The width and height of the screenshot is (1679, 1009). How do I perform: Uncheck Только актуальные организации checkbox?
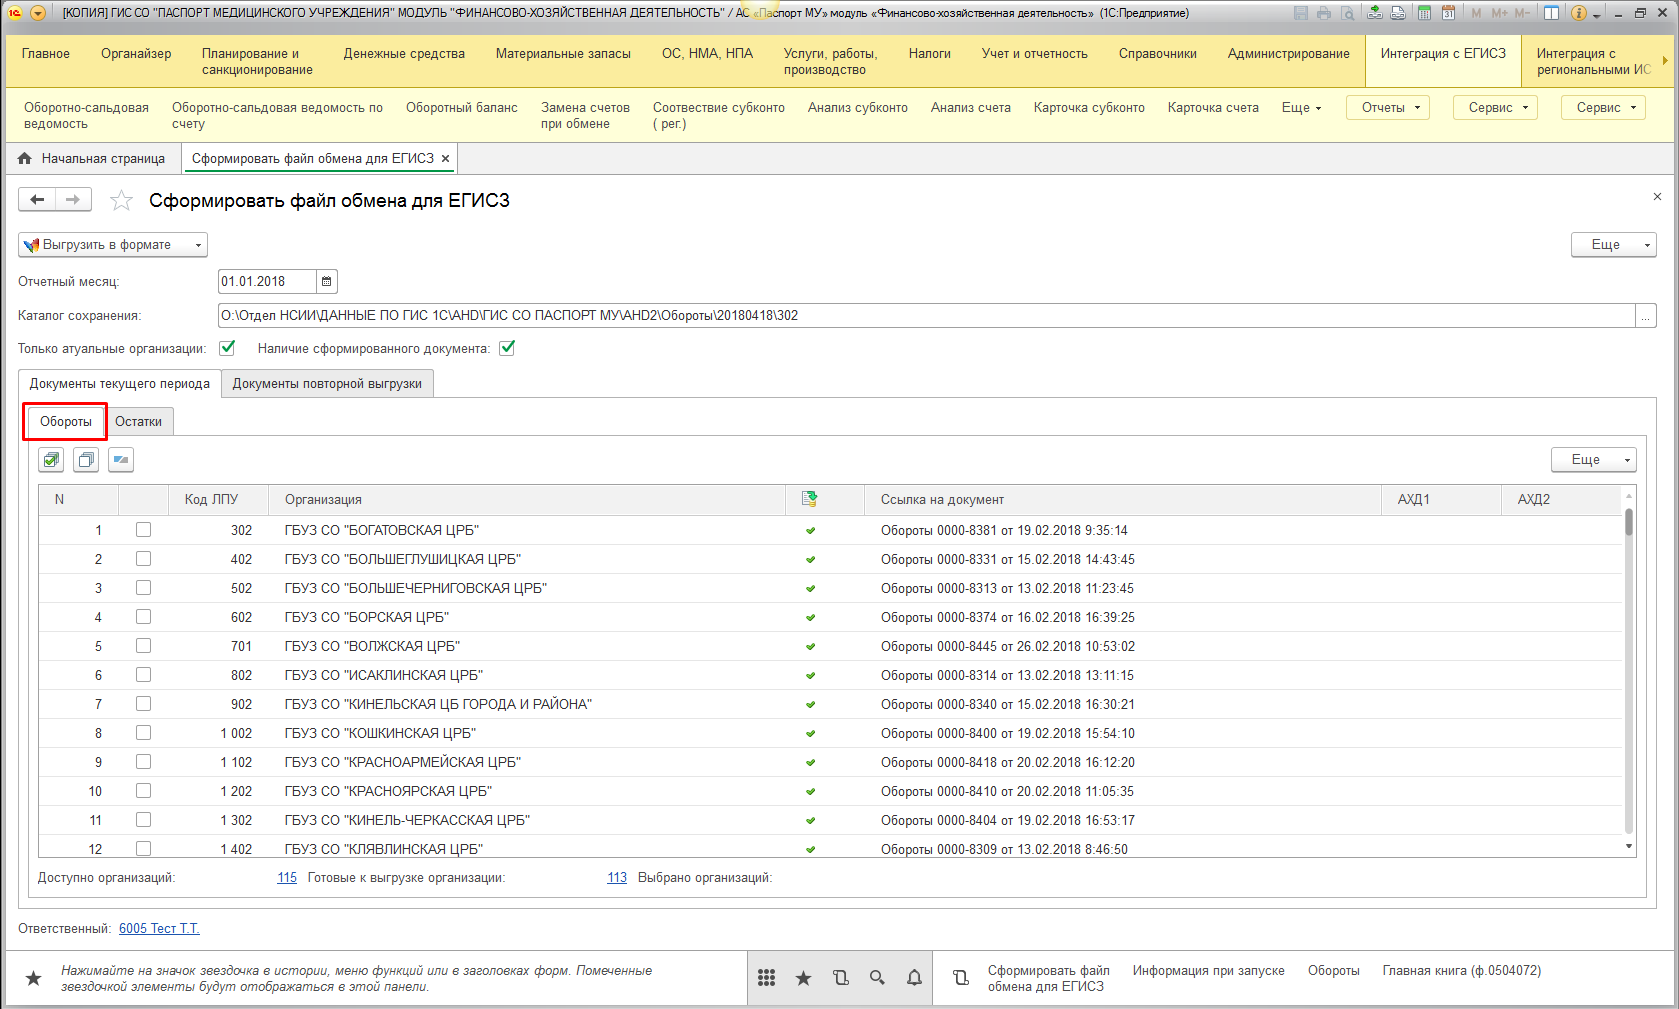point(227,348)
